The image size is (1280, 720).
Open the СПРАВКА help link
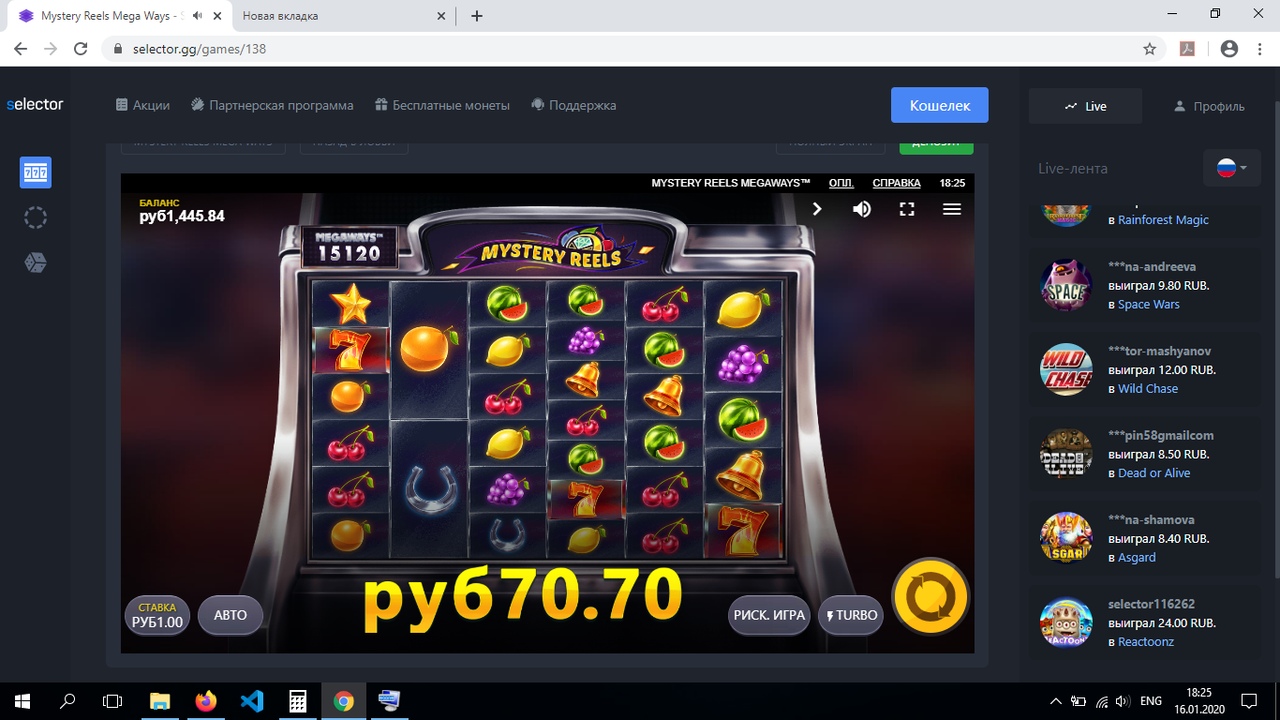point(897,183)
